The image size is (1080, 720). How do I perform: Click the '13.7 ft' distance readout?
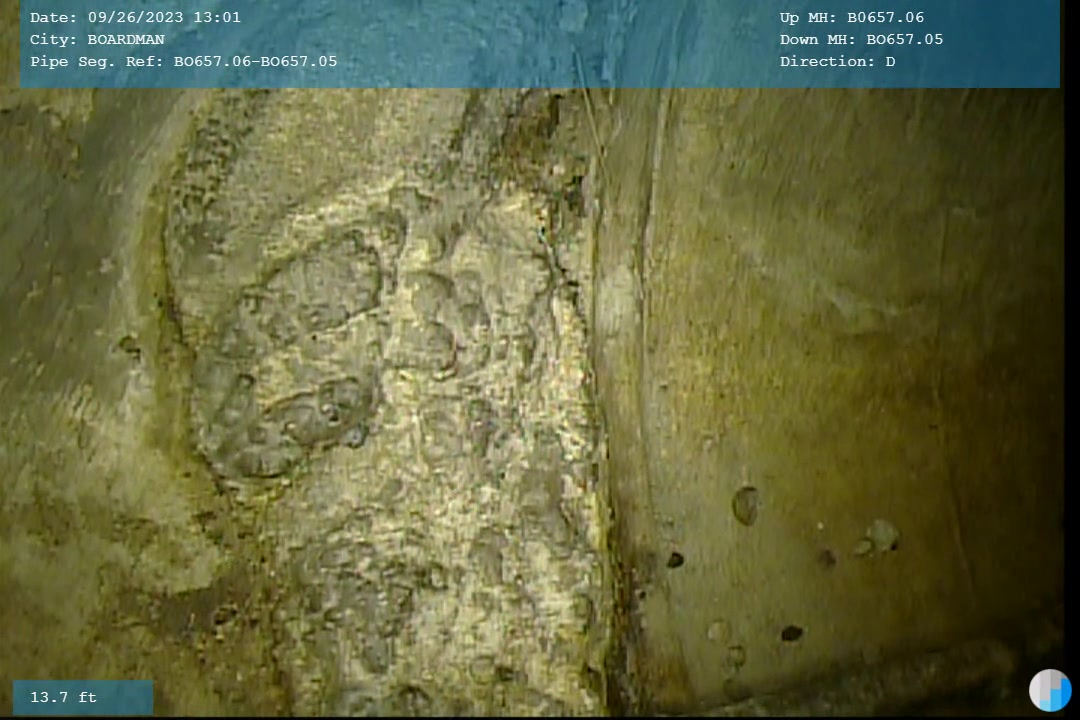pos(63,697)
